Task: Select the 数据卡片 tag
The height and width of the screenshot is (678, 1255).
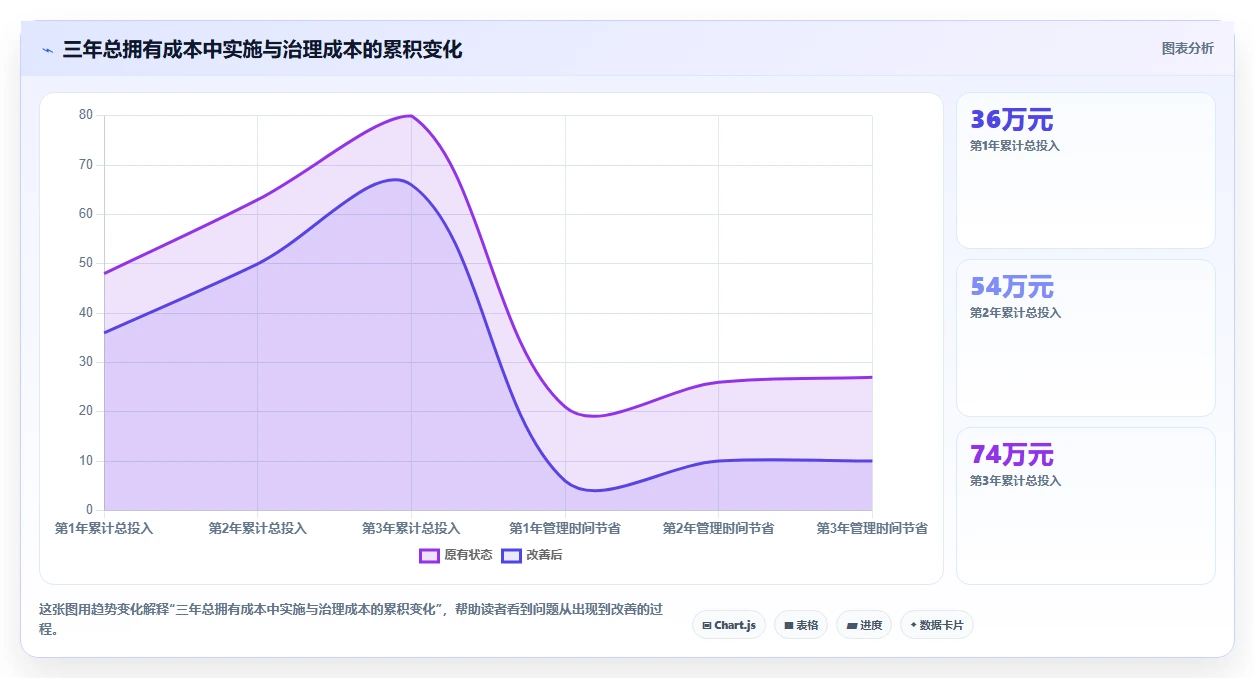Action: pos(937,625)
